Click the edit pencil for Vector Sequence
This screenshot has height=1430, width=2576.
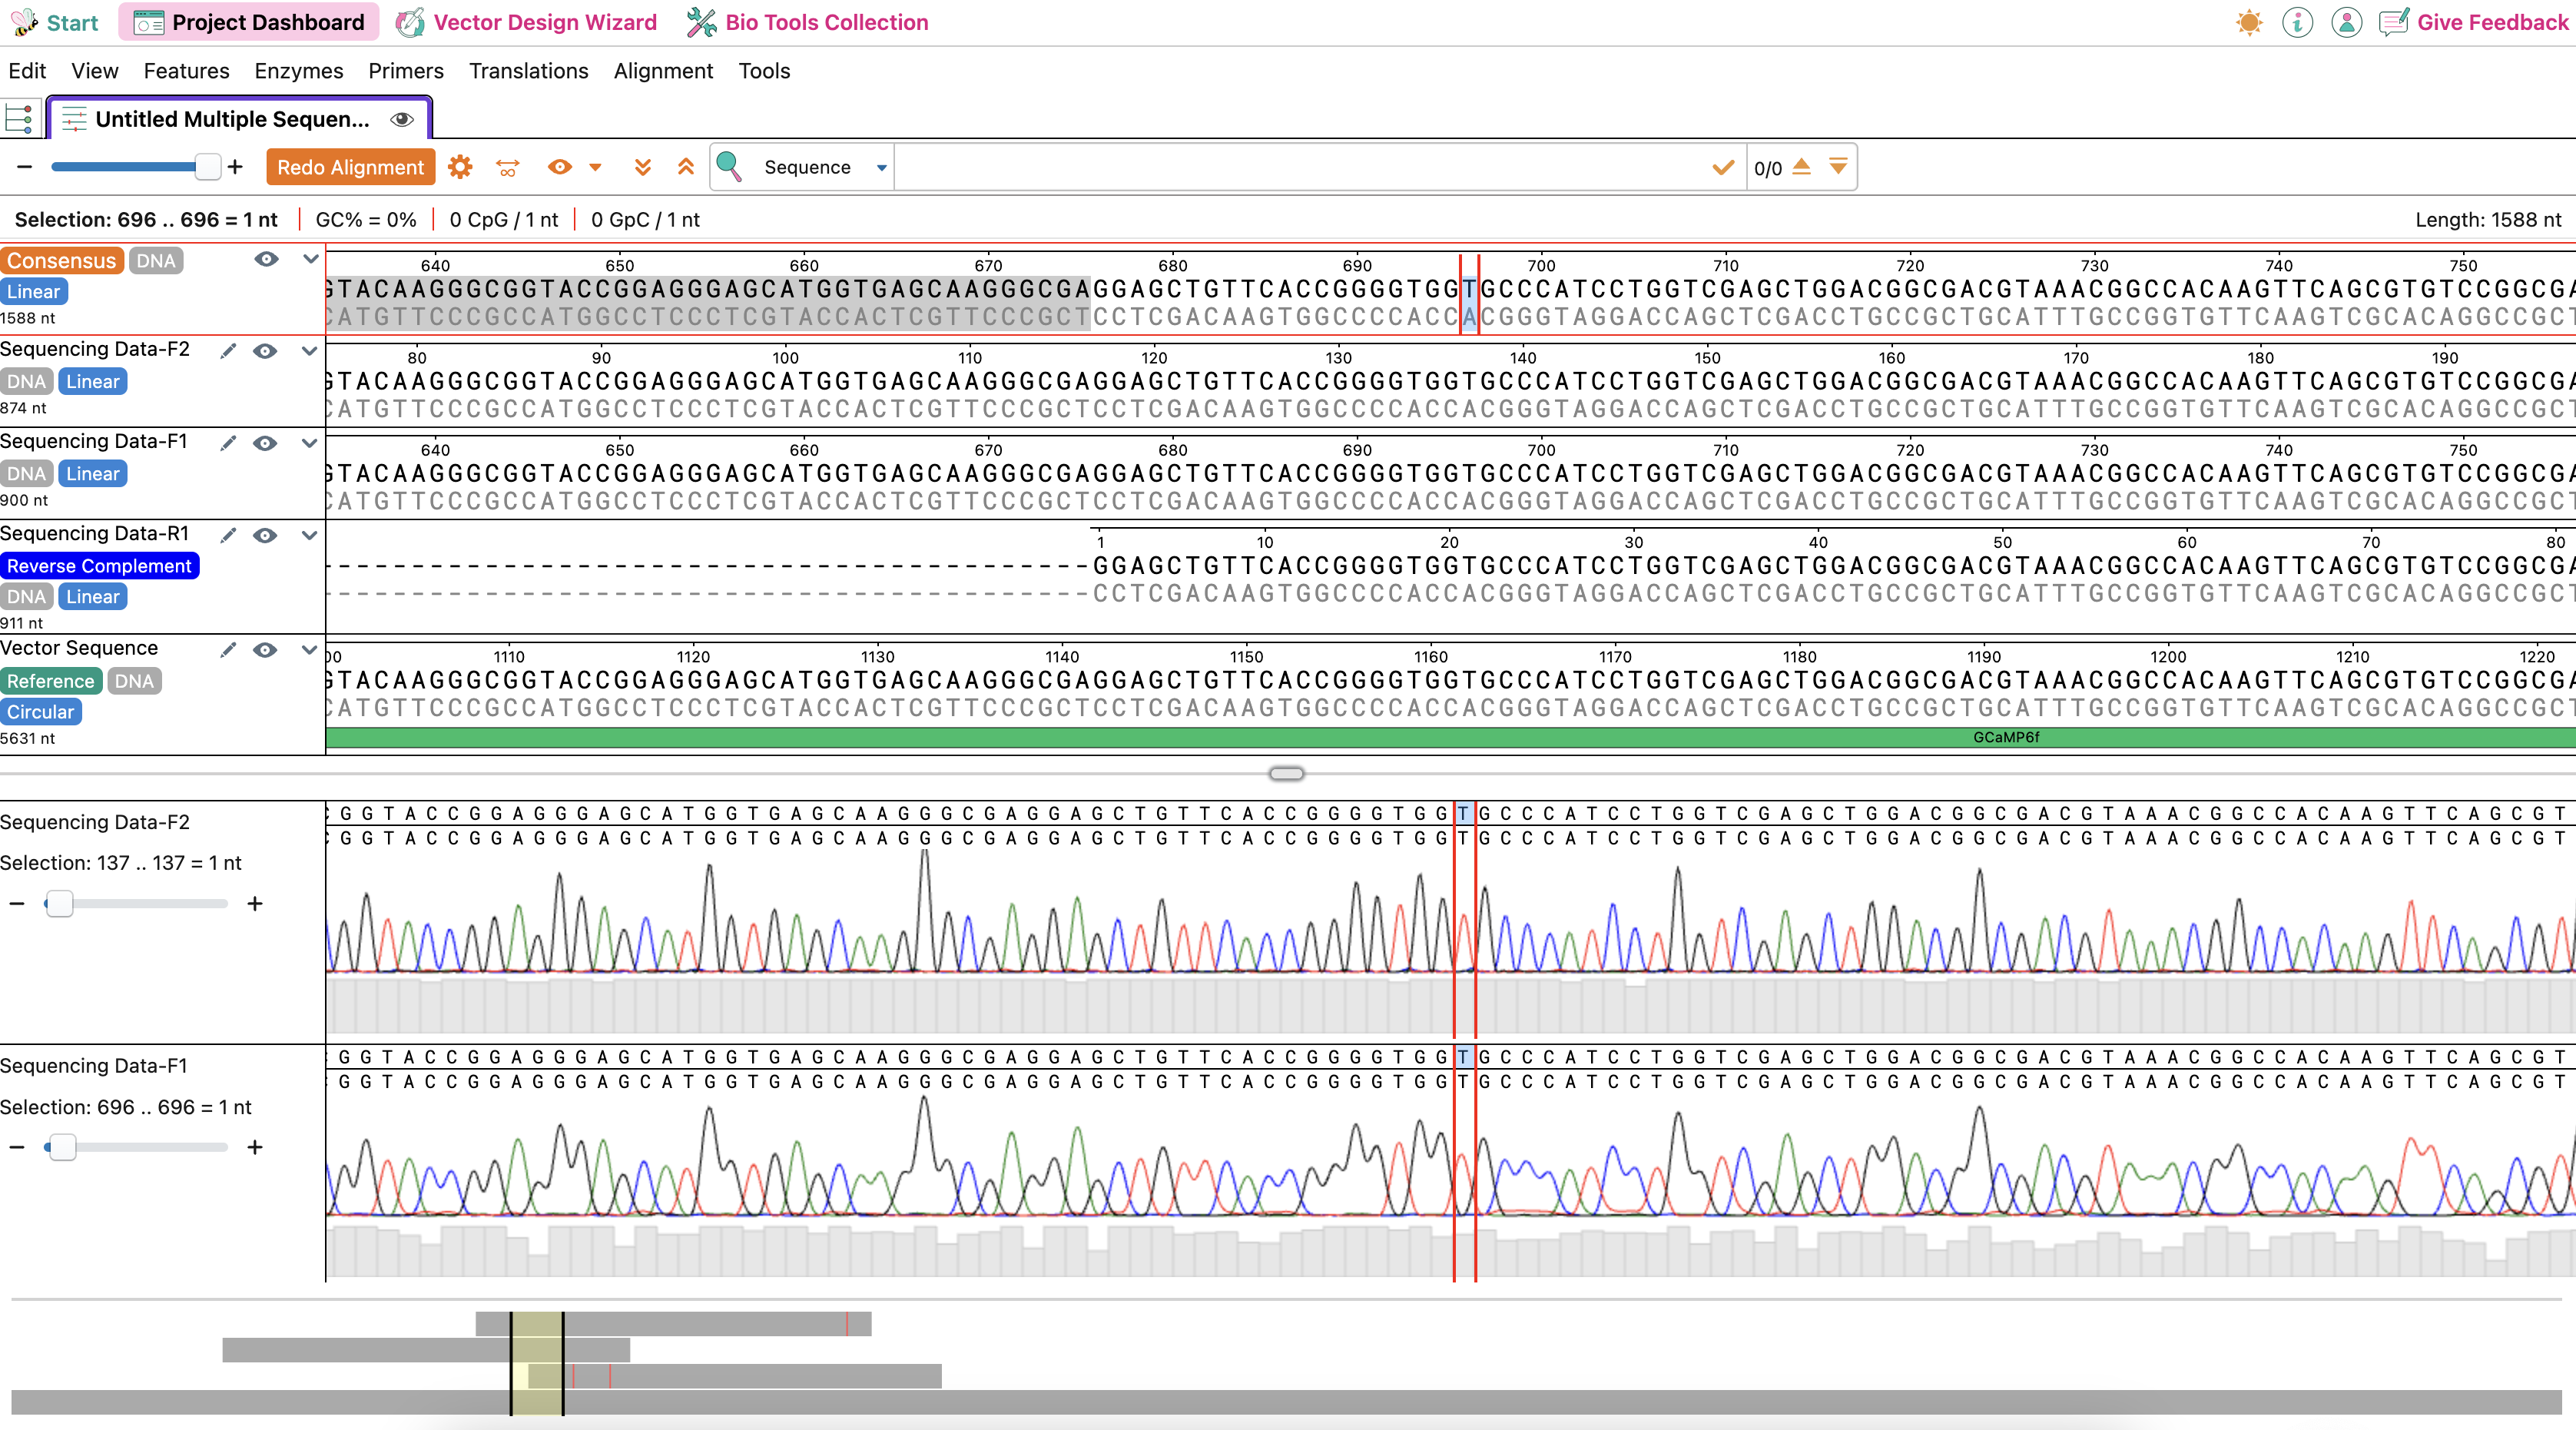(x=228, y=650)
